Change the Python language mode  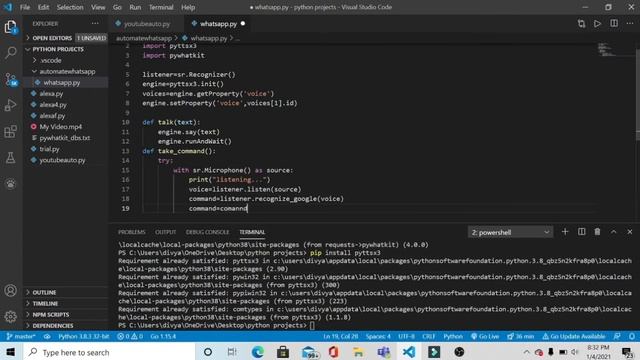(453, 336)
